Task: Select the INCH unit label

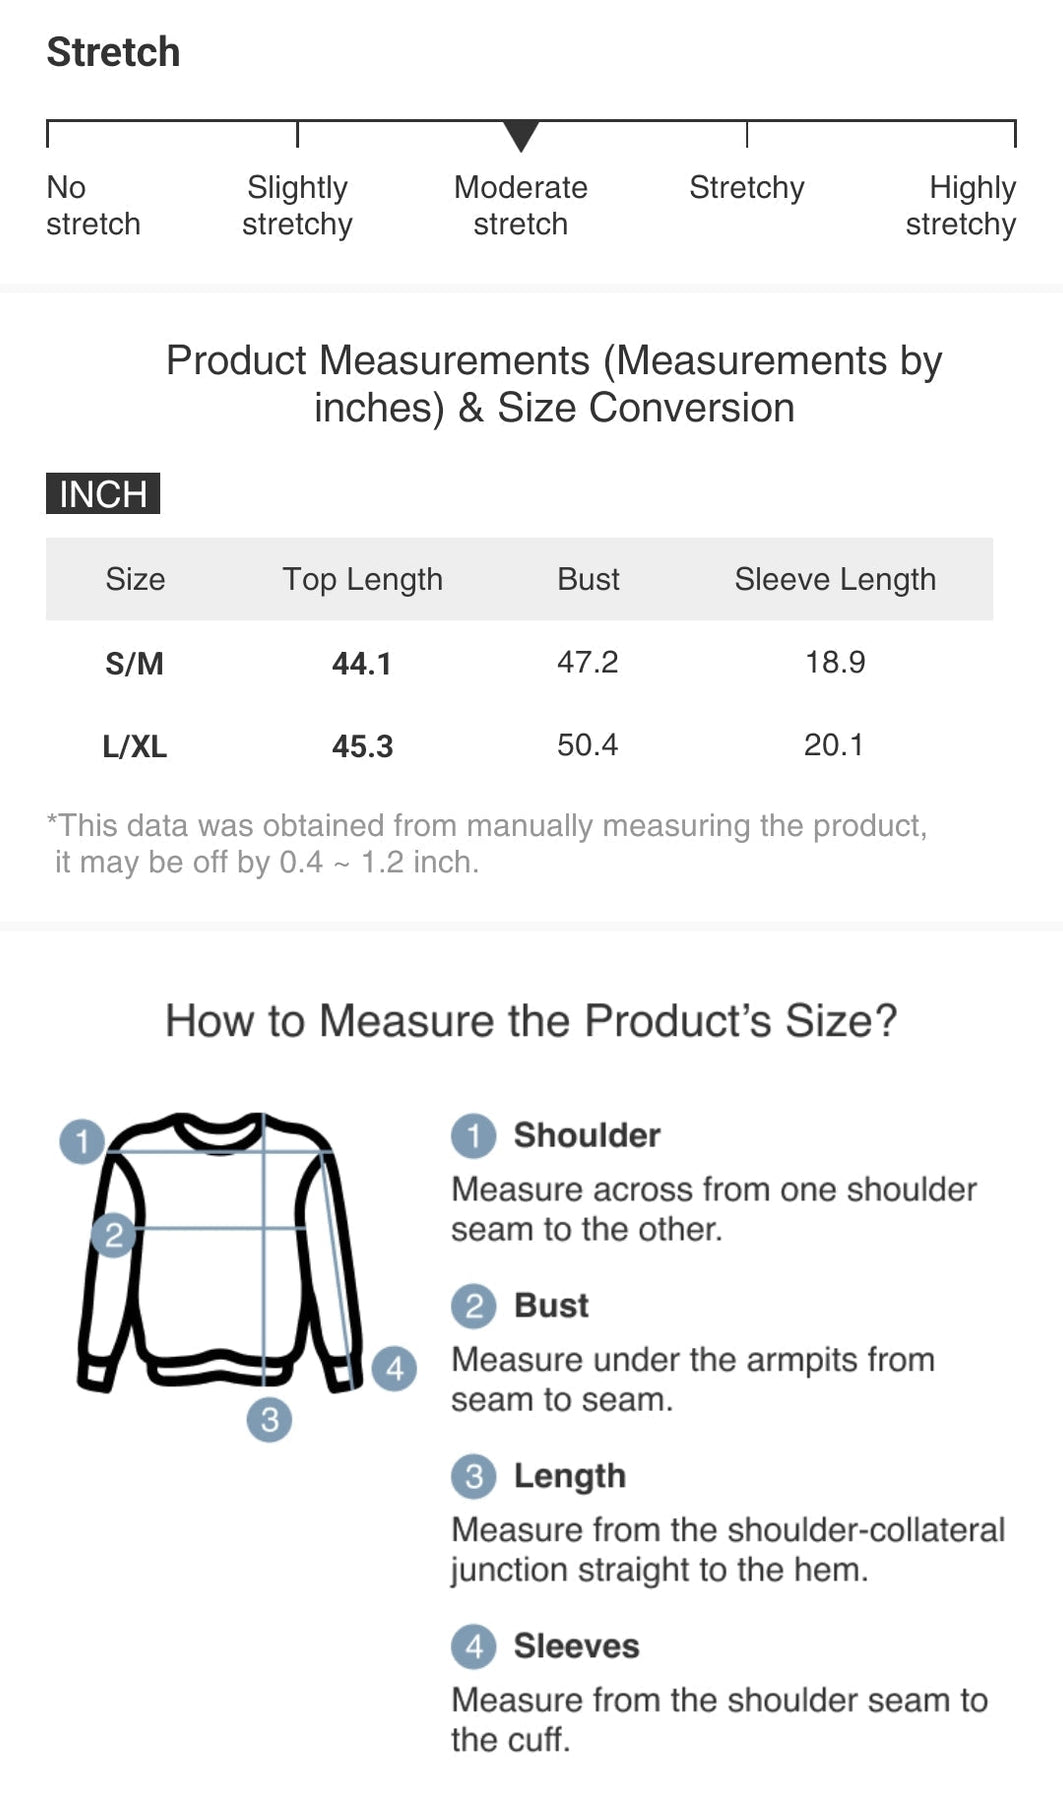Action: tap(103, 494)
